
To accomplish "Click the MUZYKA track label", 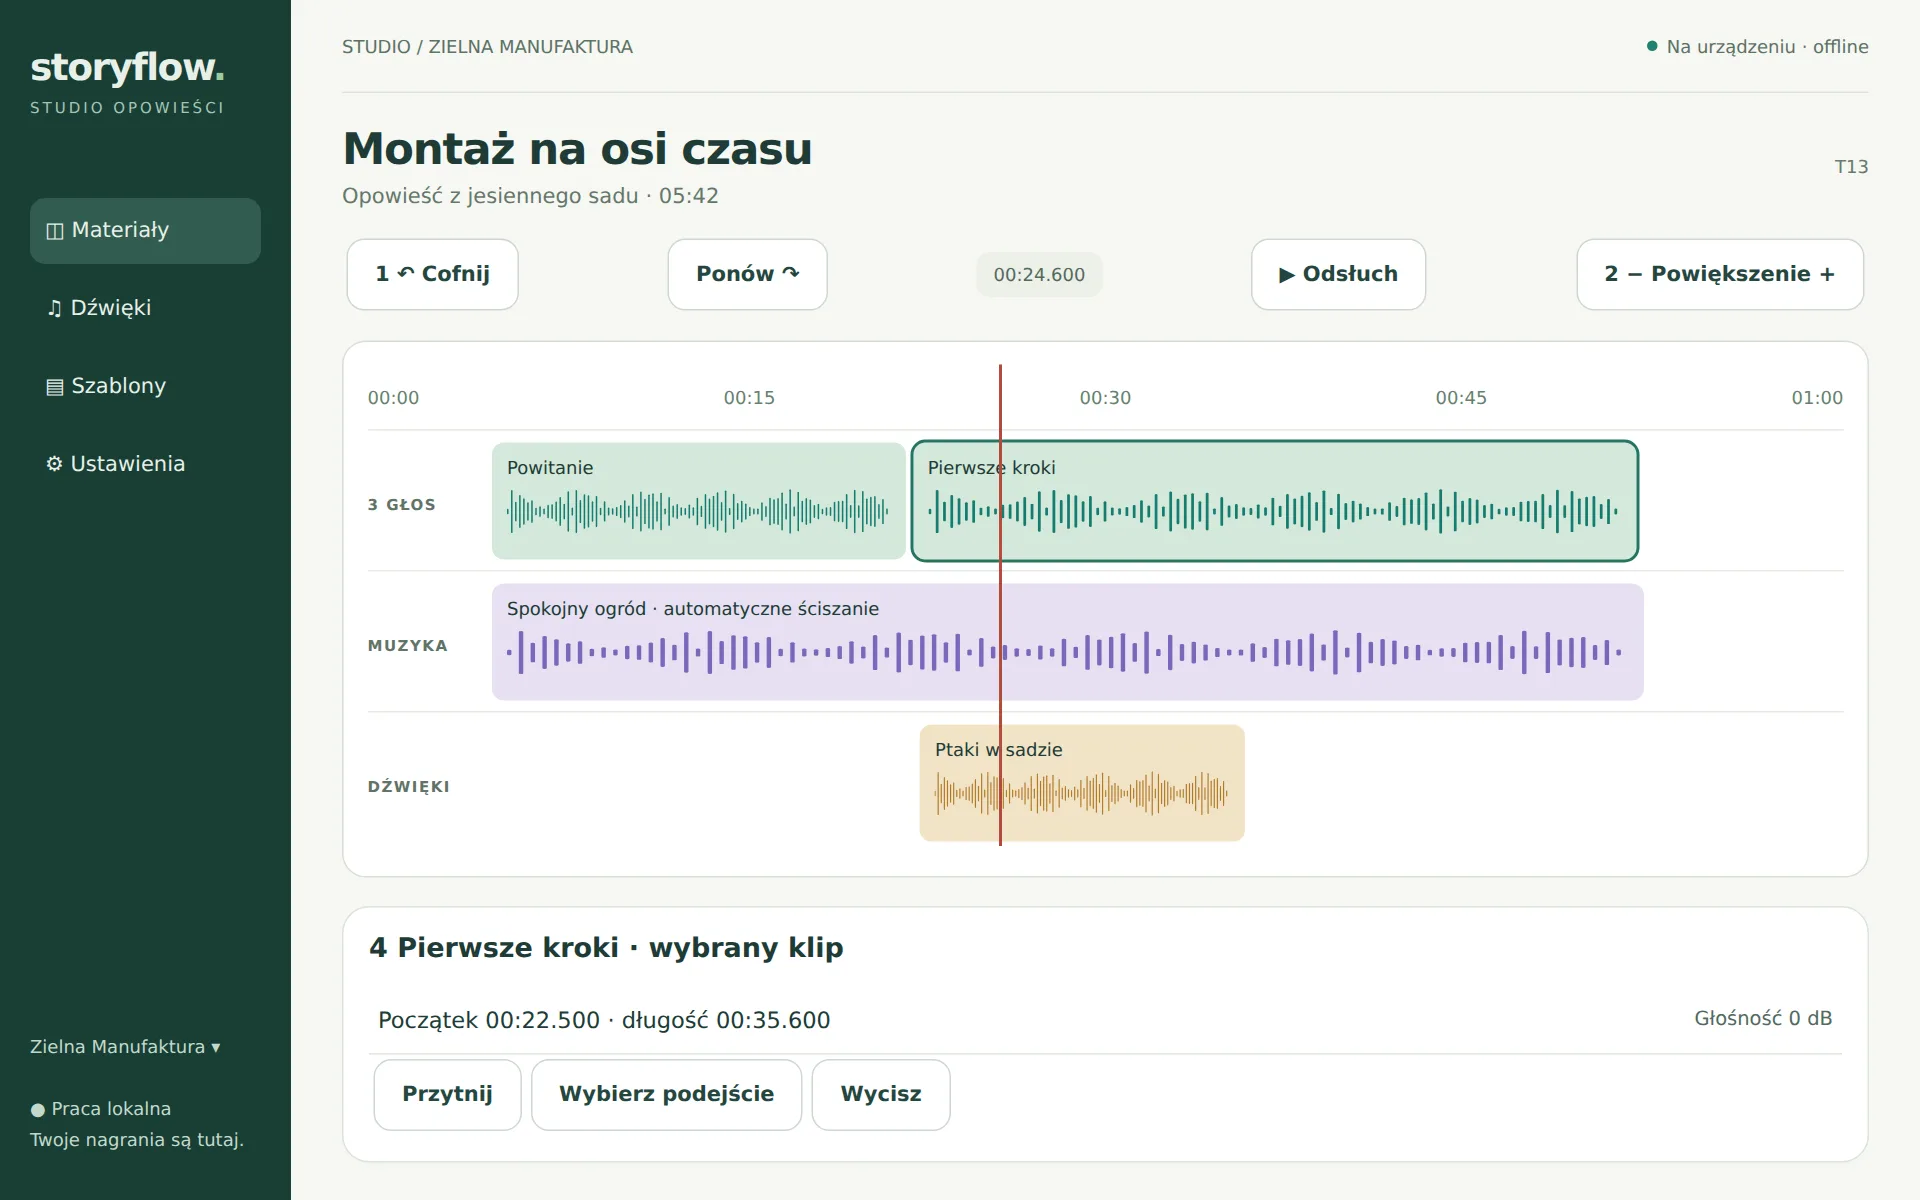I will (408, 646).
